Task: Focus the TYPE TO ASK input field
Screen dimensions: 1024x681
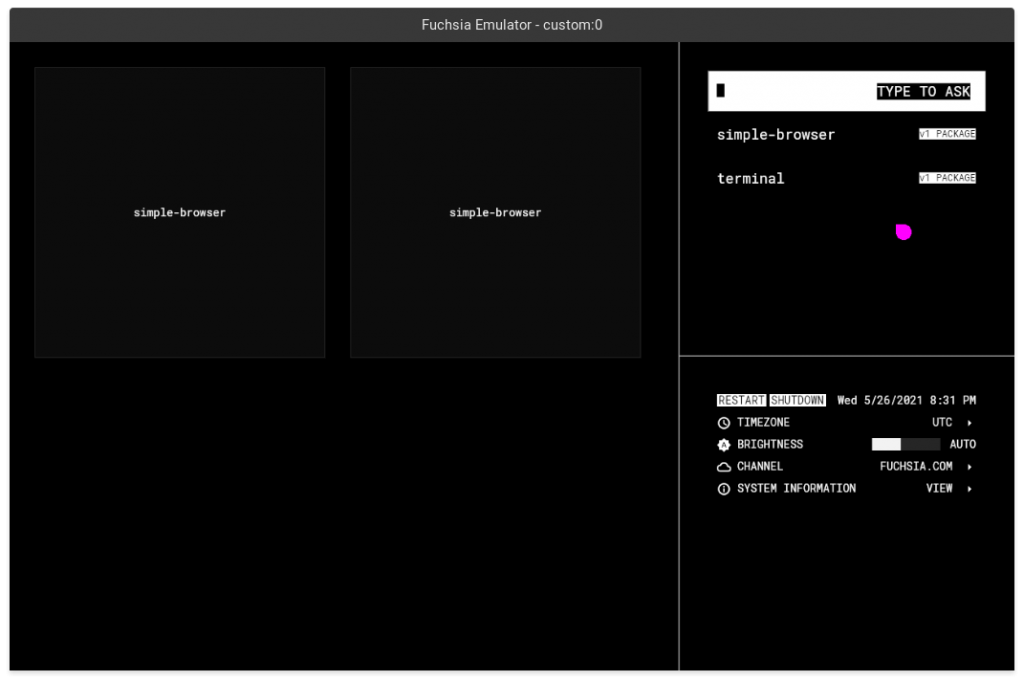Action: click(x=846, y=91)
